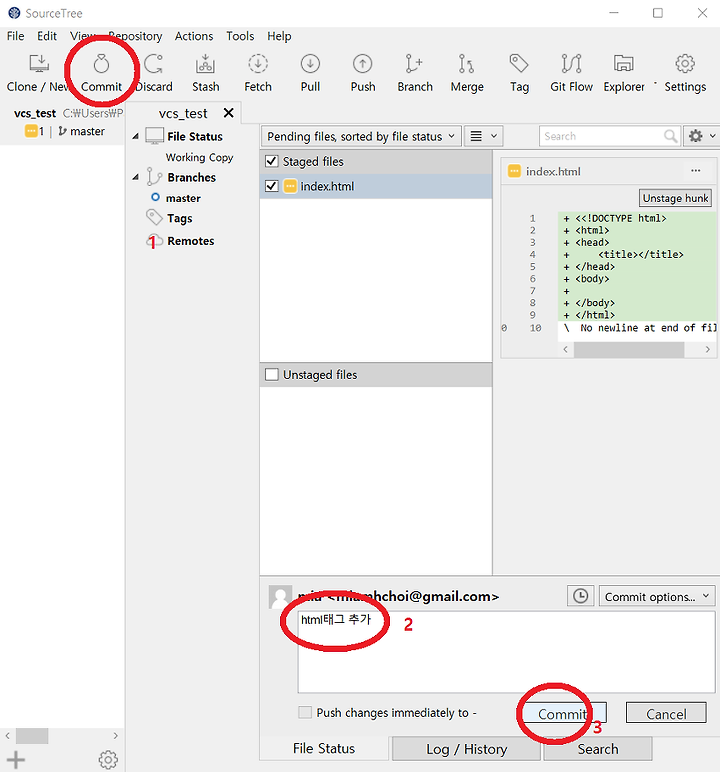Open Settings from the toolbar

(x=685, y=73)
